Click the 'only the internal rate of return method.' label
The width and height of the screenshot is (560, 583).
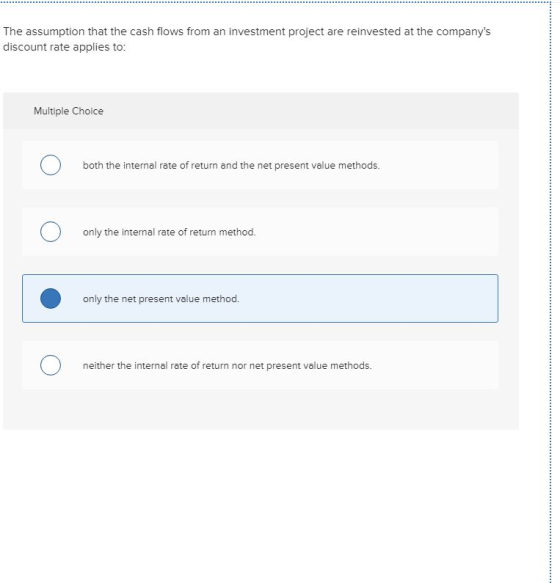(x=169, y=232)
